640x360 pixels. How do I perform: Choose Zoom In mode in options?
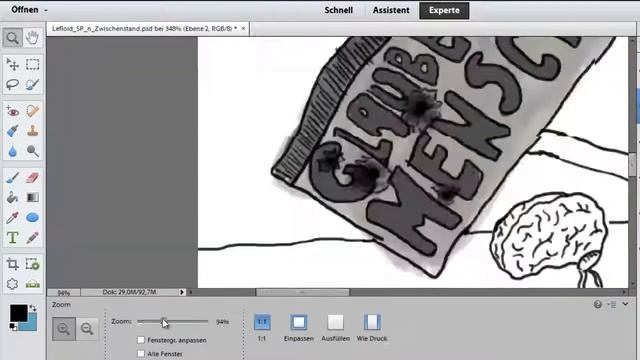point(64,329)
